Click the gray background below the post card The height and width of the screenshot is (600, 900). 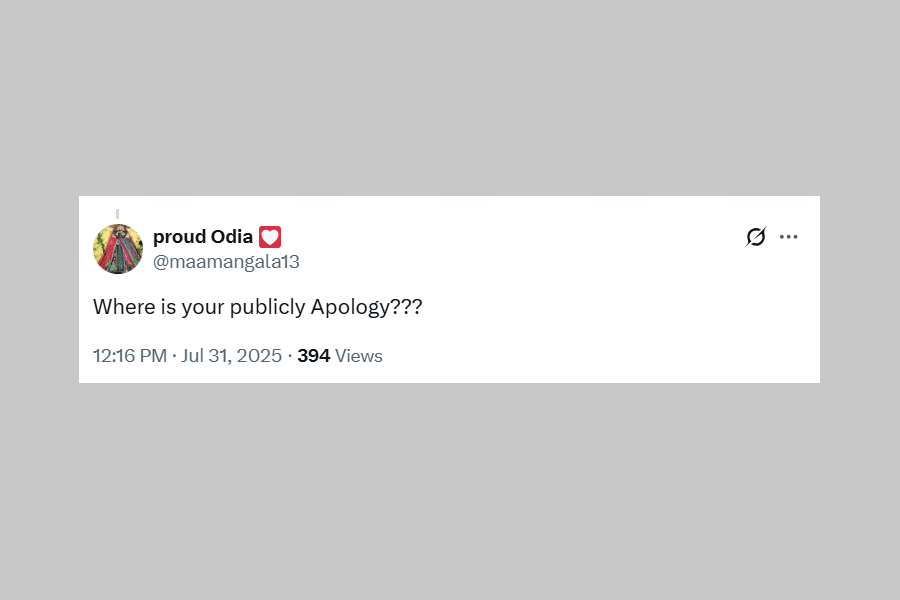450,490
